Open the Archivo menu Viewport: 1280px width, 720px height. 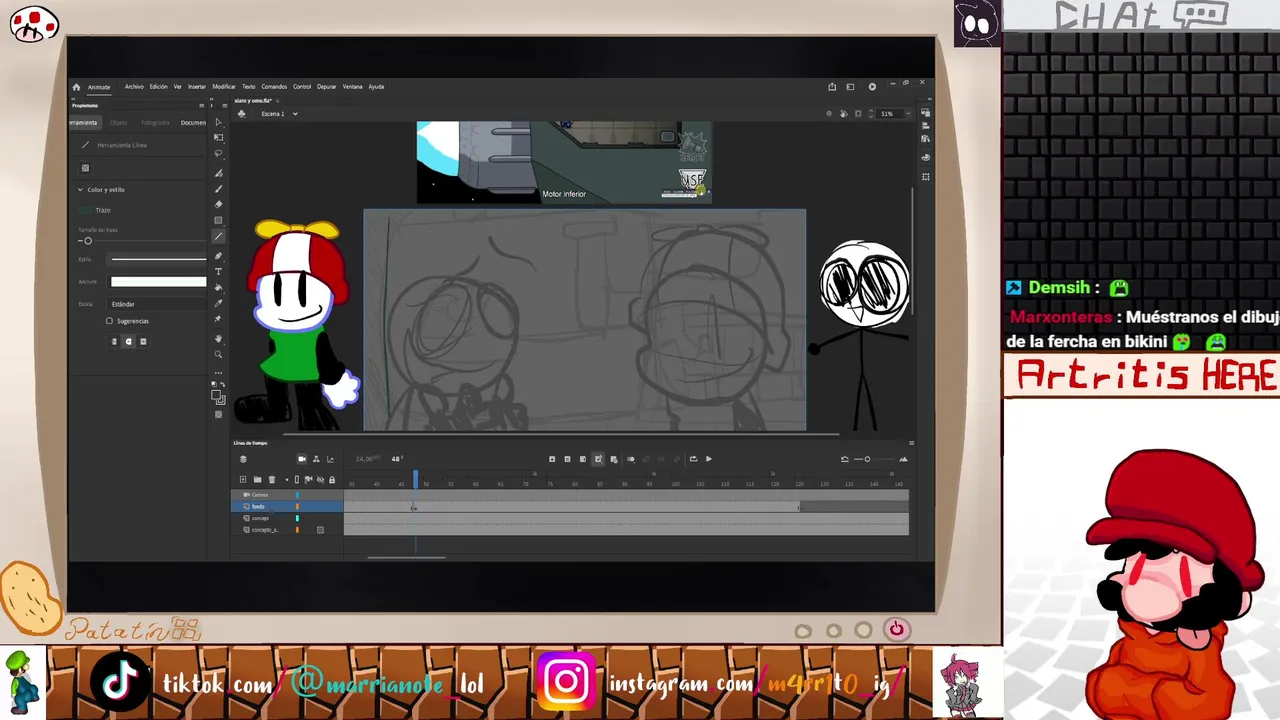coord(134,87)
